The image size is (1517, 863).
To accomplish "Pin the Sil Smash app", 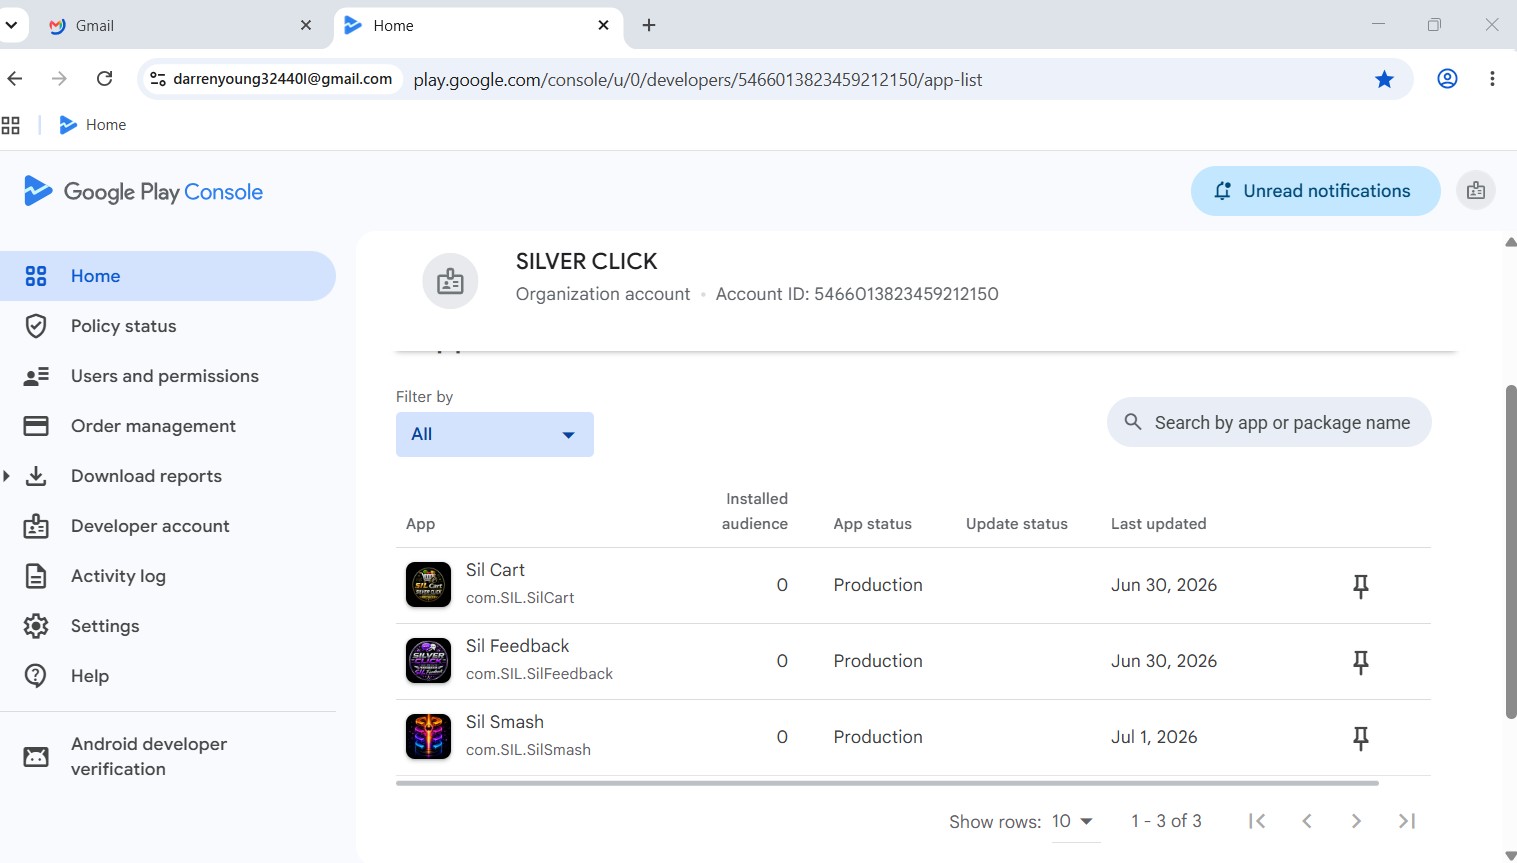I will pyautogui.click(x=1361, y=738).
